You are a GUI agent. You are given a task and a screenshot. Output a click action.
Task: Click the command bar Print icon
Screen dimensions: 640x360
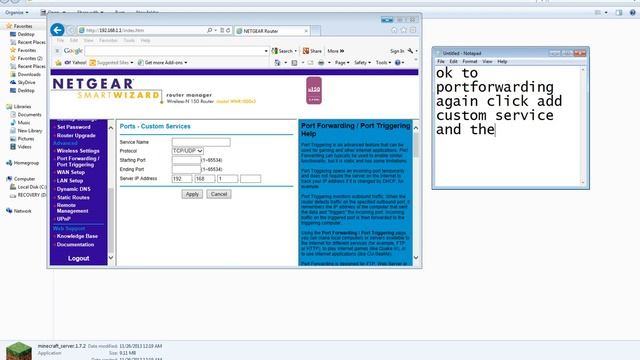(x=321, y=62)
